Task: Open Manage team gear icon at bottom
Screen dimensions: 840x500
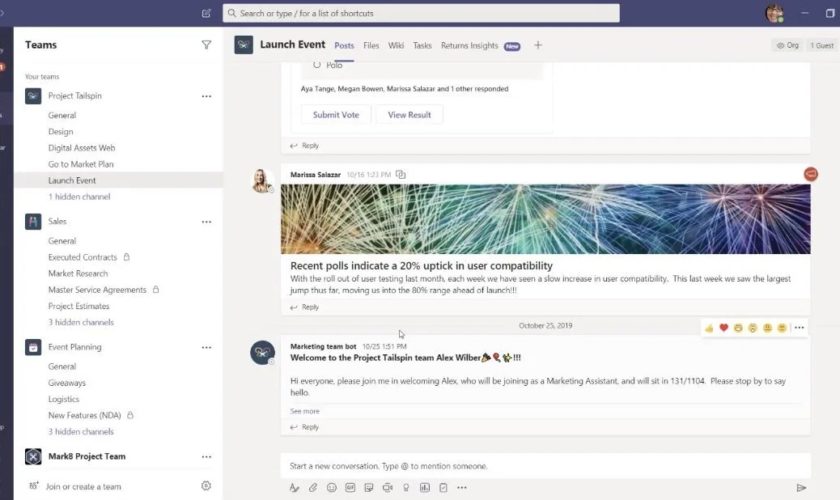Action: 206,486
